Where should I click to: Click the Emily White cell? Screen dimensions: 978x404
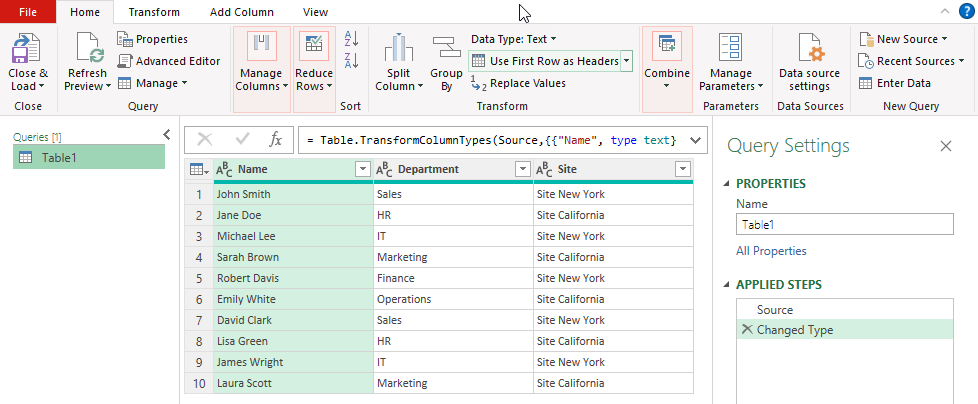(293, 299)
